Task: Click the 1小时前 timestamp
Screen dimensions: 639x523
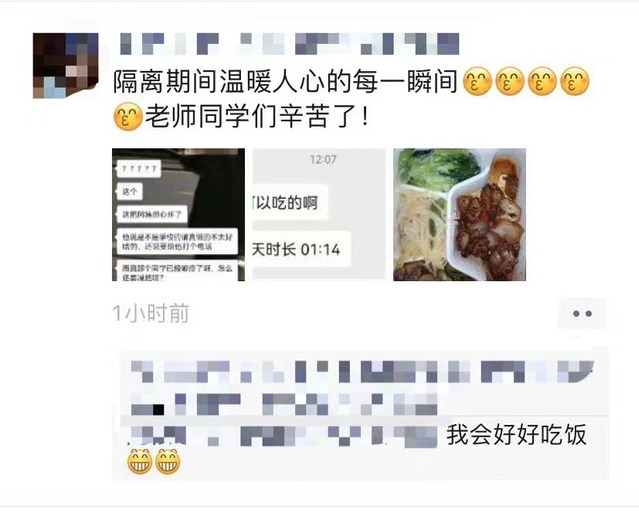Action: click(151, 313)
